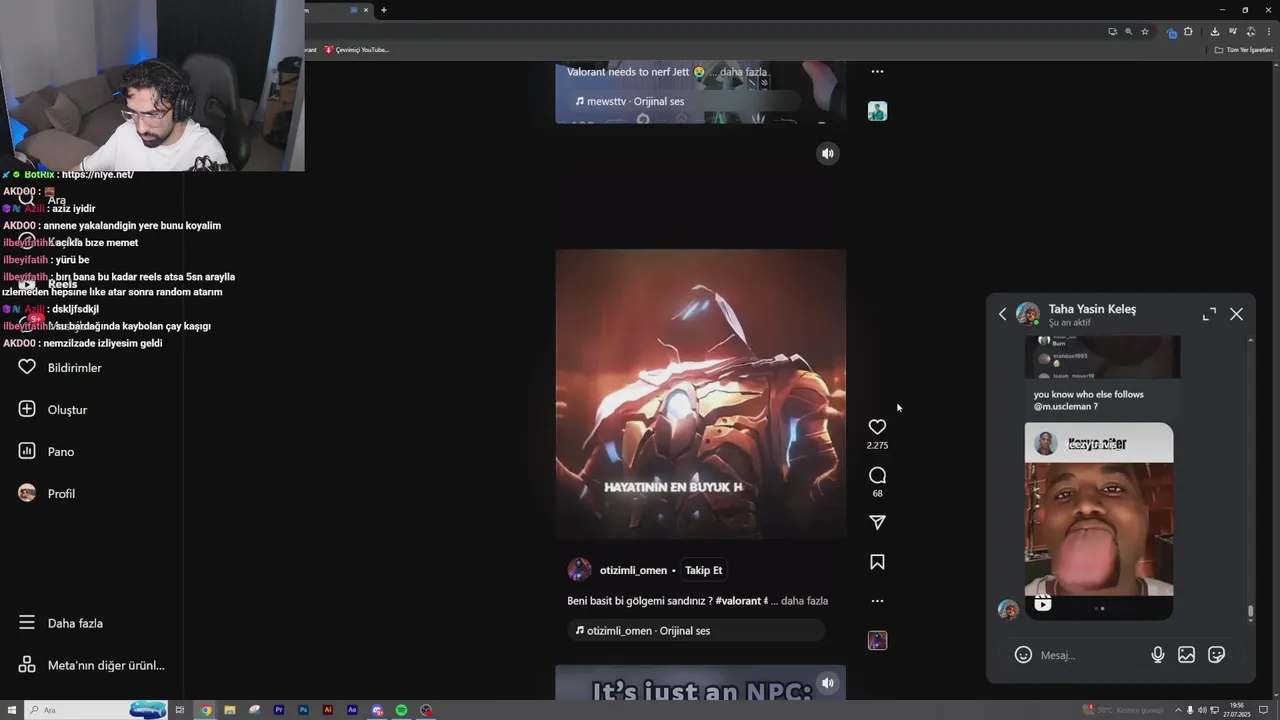The width and height of the screenshot is (1280, 720).
Task: Open the emoji picker in chat
Action: [x=1023, y=655]
